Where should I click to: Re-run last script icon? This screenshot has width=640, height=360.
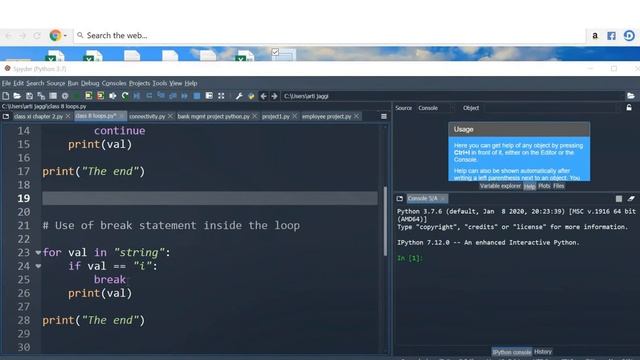click(x=125, y=96)
